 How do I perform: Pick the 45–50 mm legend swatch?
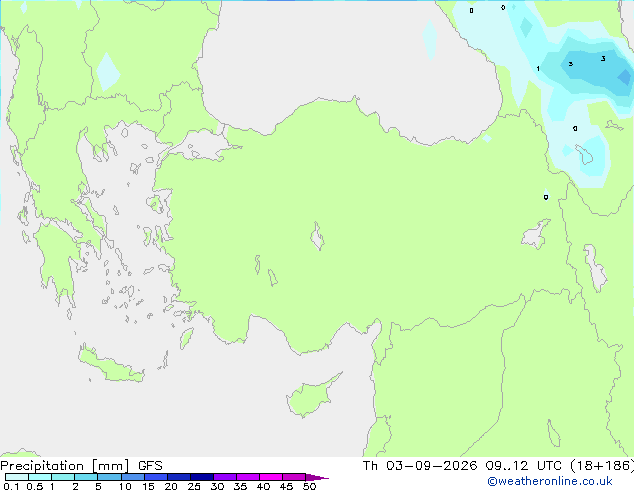(294, 477)
